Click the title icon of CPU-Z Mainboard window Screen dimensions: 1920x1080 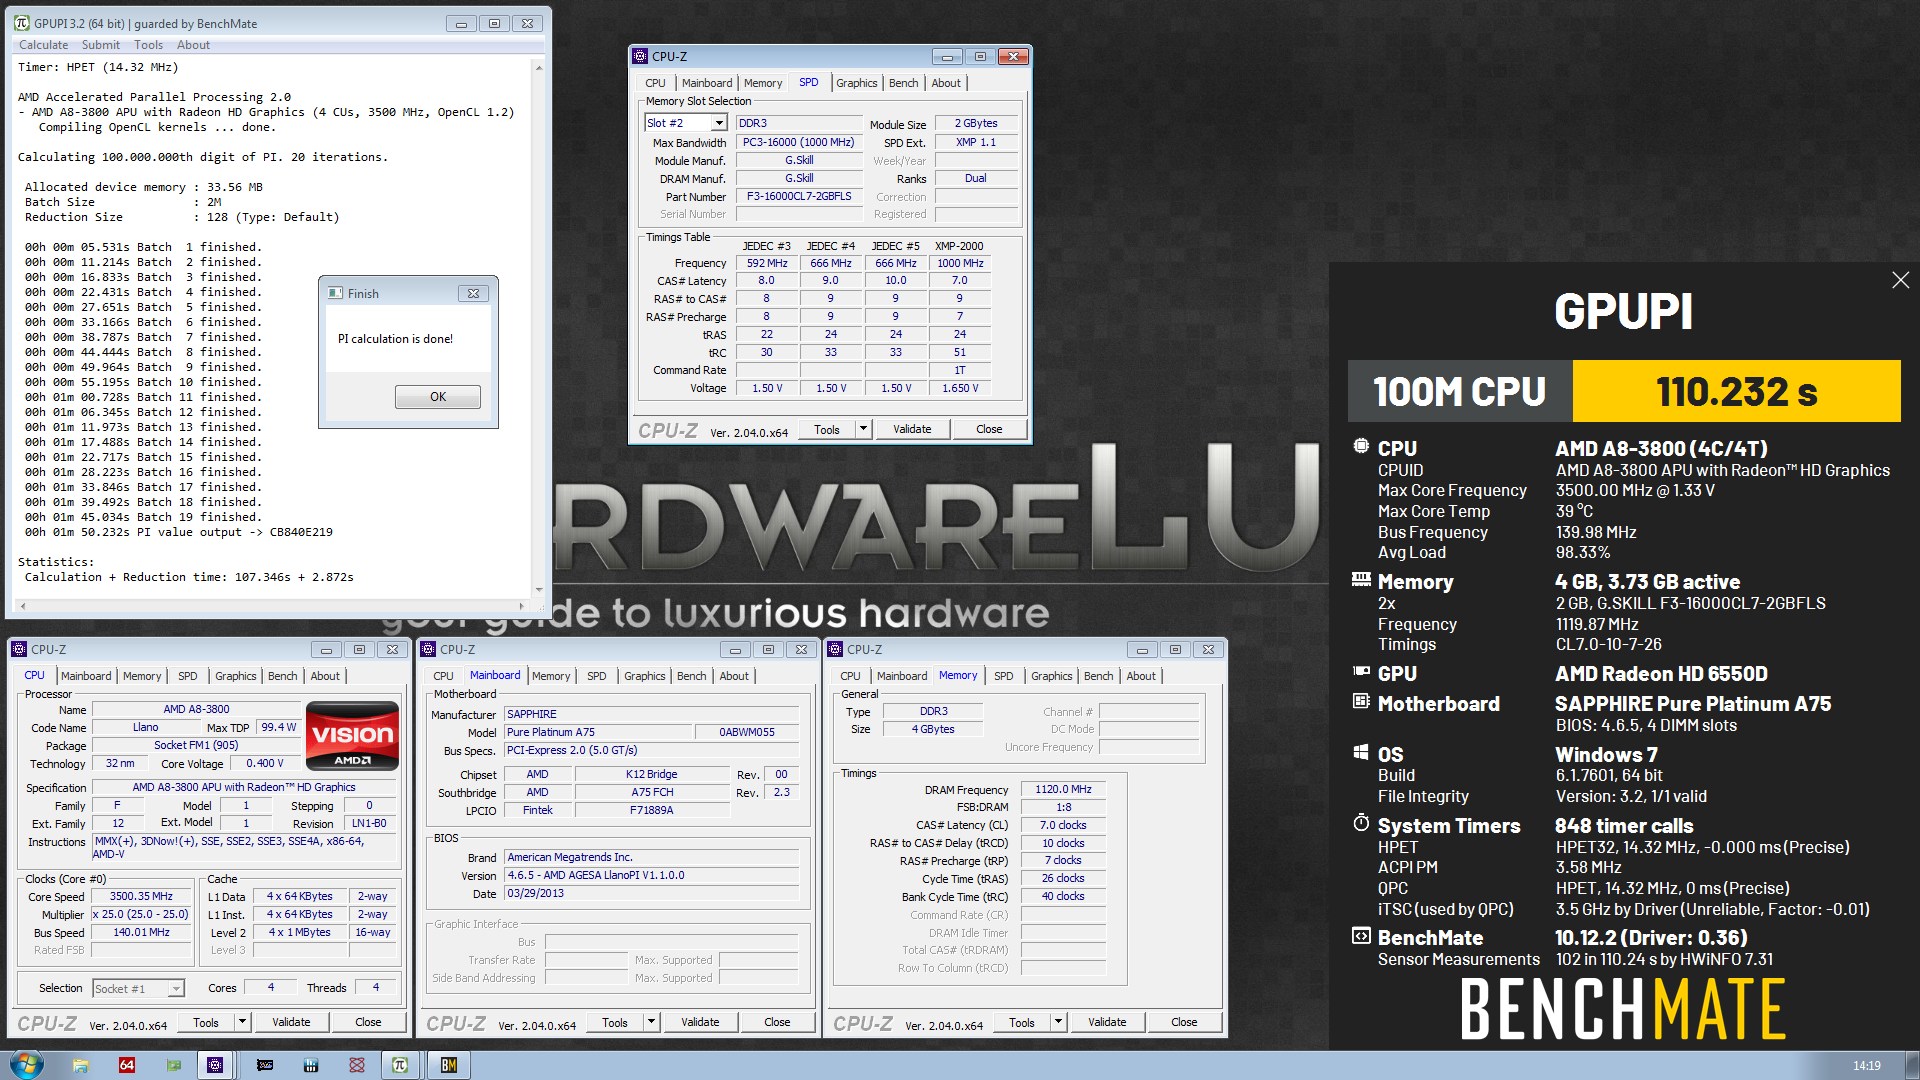pyautogui.click(x=428, y=649)
